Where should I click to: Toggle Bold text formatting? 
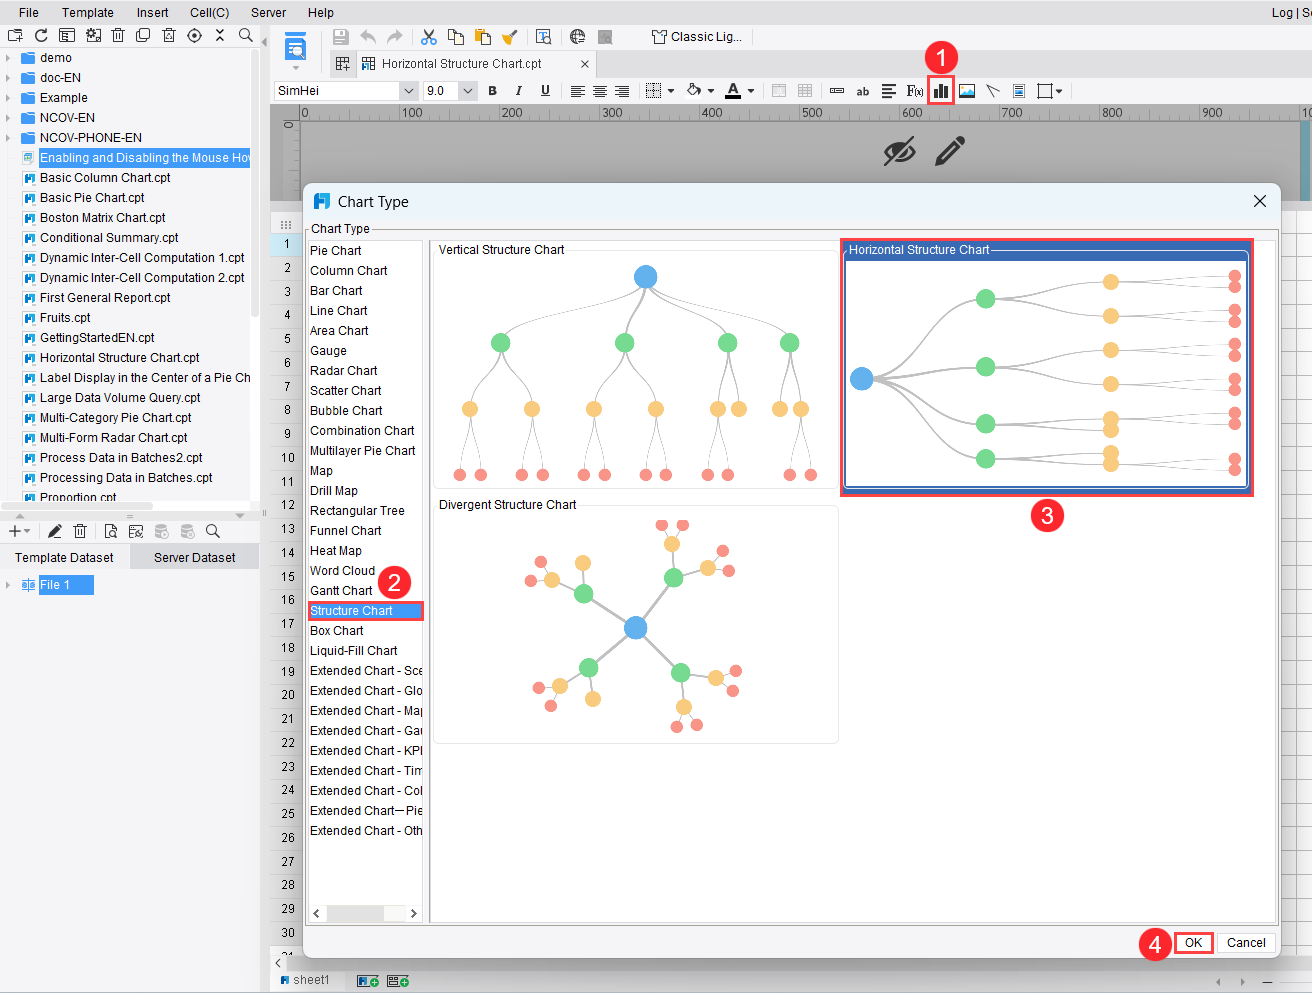coord(492,91)
